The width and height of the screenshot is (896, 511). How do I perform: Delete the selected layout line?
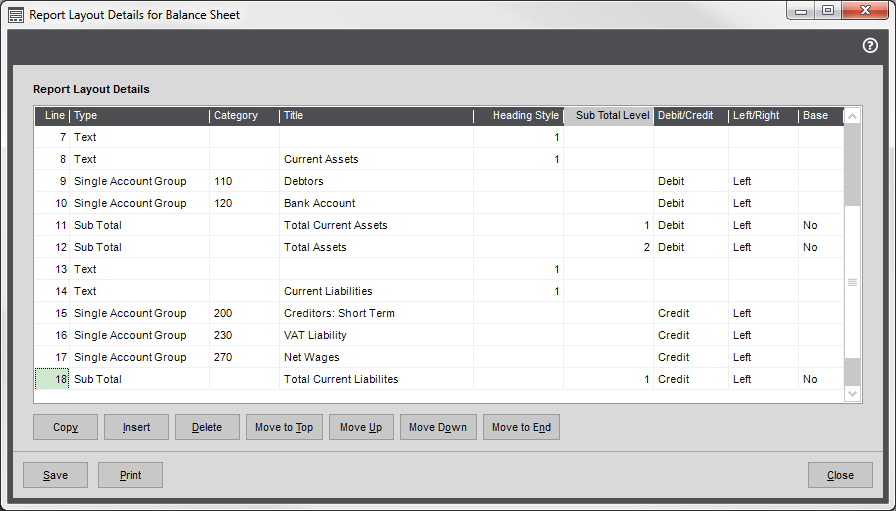pyautogui.click(x=207, y=427)
